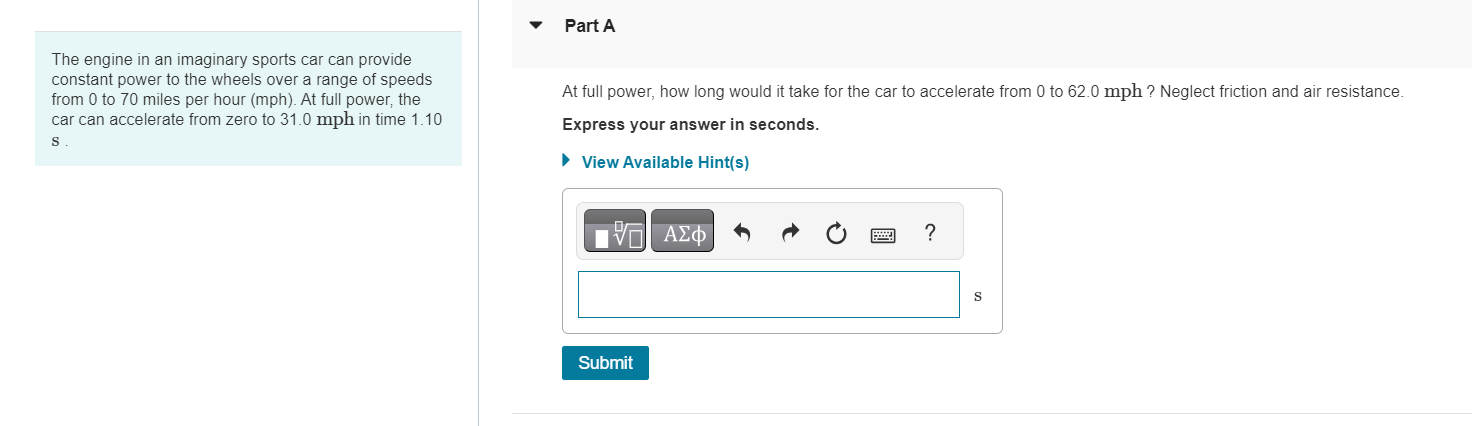The width and height of the screenshot is (1472, 426).
Task: Click the seconds unit label beside input
Action: [978, 296]
